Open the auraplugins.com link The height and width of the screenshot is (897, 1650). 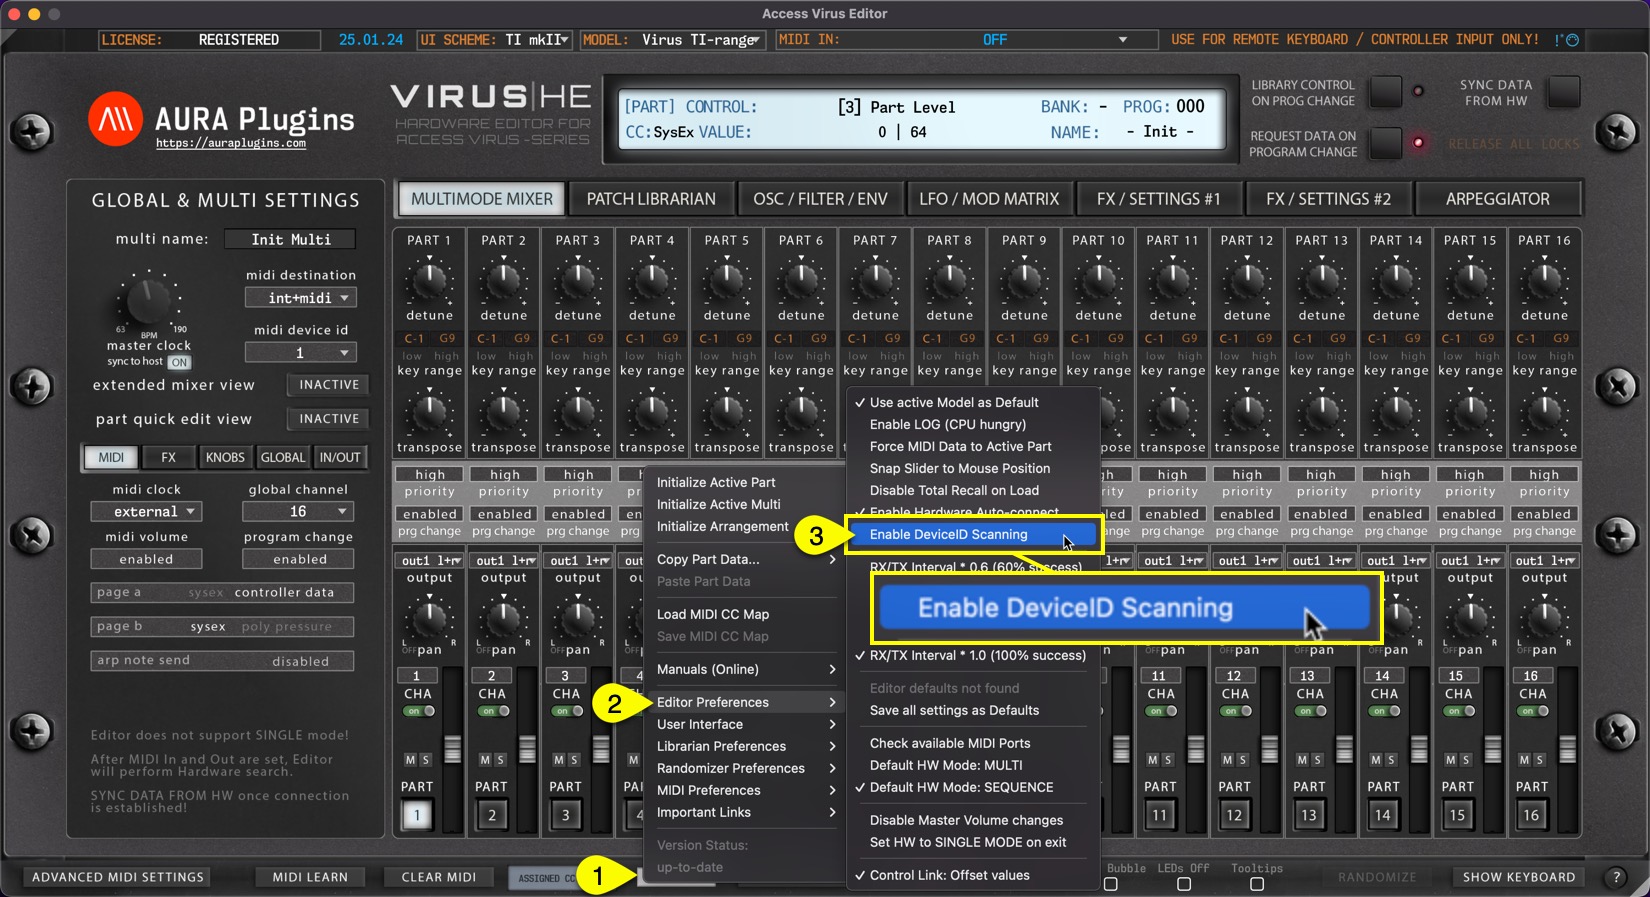tap(231, 144)
